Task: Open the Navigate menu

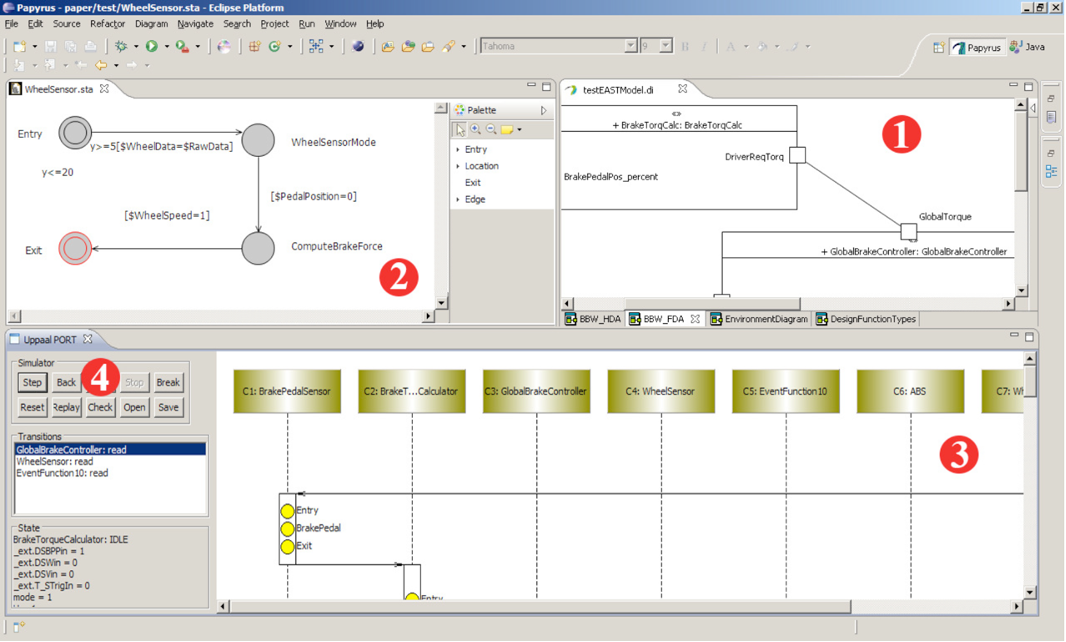Action: pos(195,24)
